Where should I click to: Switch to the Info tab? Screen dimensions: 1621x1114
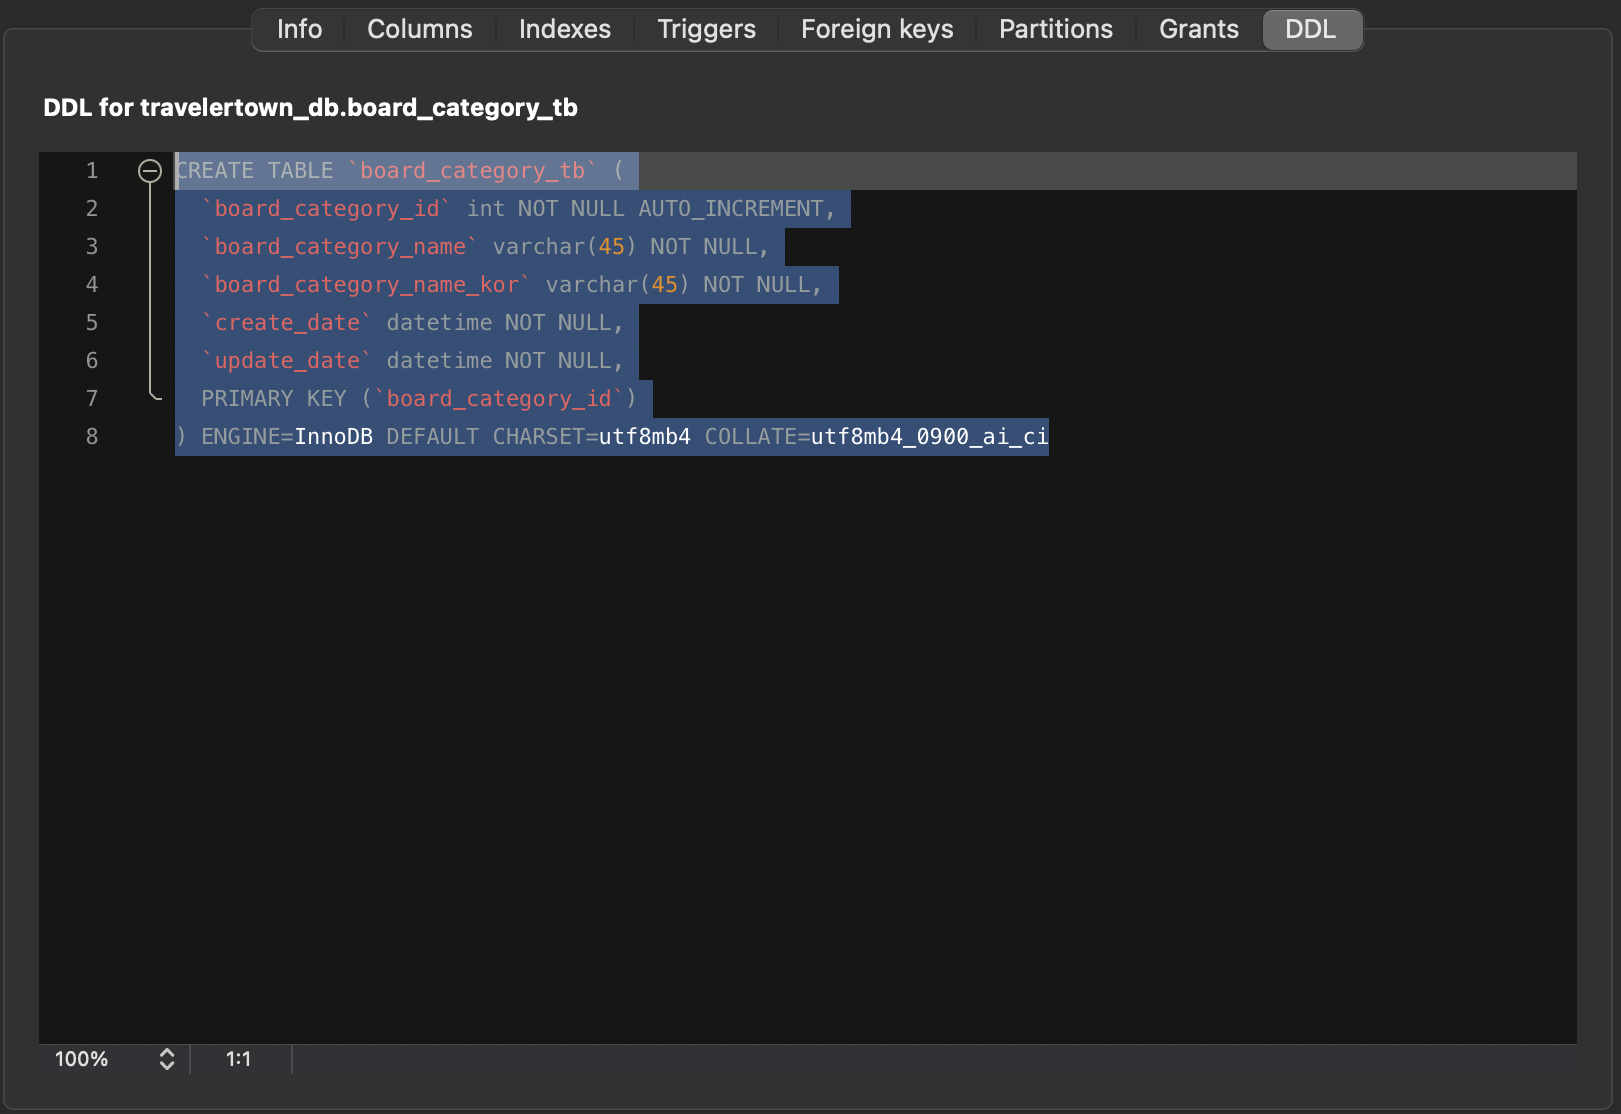[298, 29]
